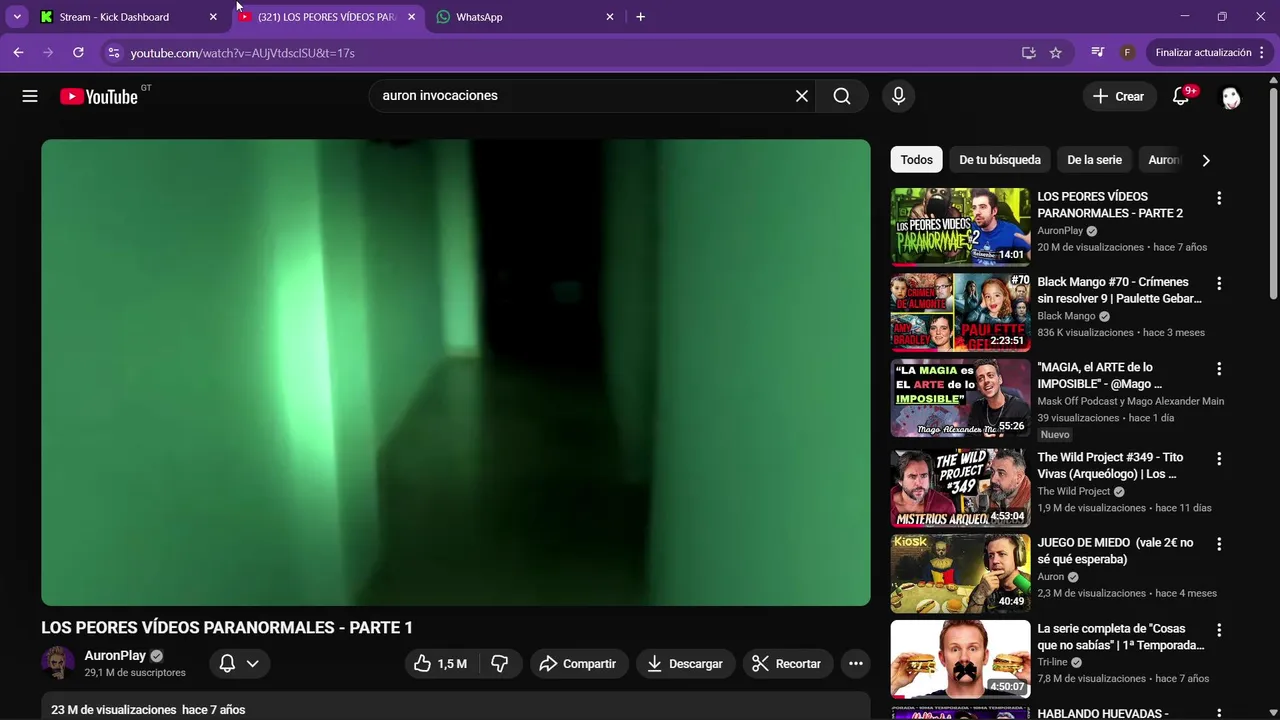Viewport: 1280px width, 720px height.
Task: Select the Todos filter chip
Action: pos(916,160)
